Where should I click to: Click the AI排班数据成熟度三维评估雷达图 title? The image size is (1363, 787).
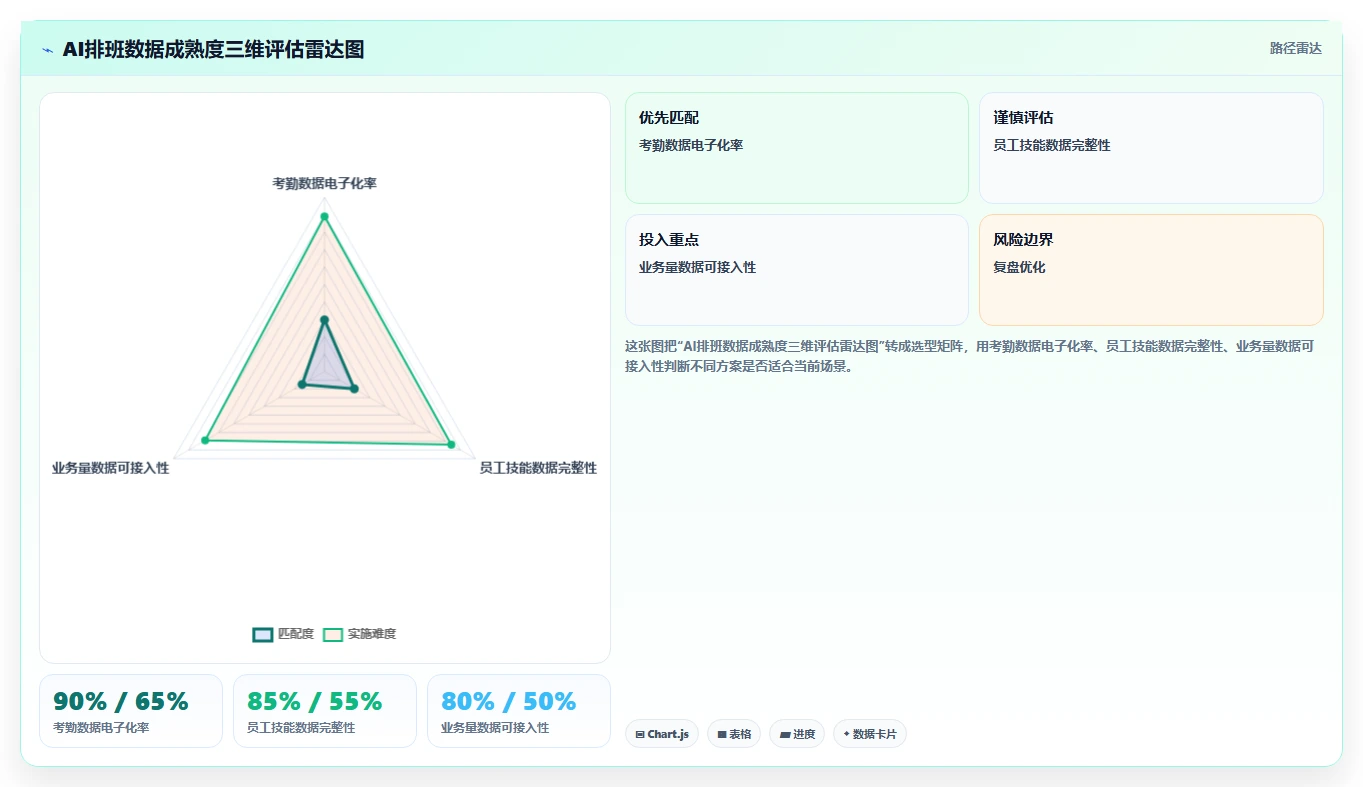click(x=213, y=50)
